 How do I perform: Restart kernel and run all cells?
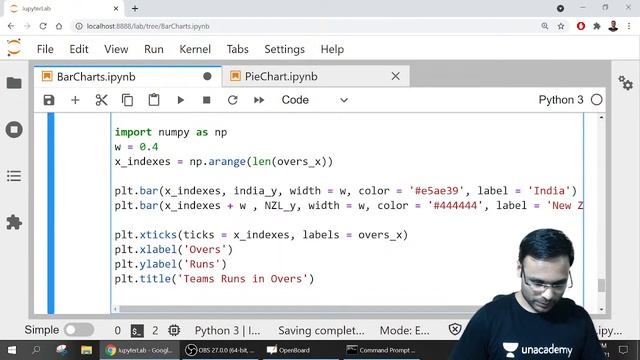click(x=259, y=100)
